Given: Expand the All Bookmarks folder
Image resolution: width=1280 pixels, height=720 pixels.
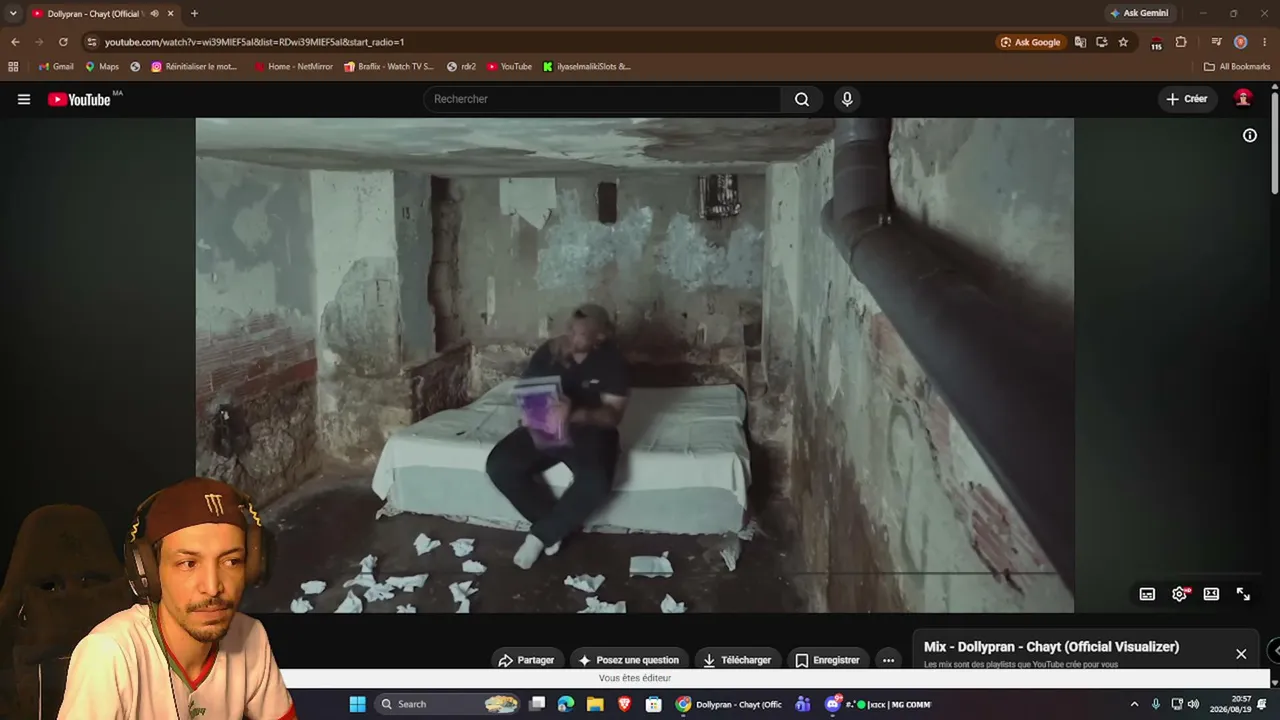Looking at the screenshot, I should (1237, 67).
